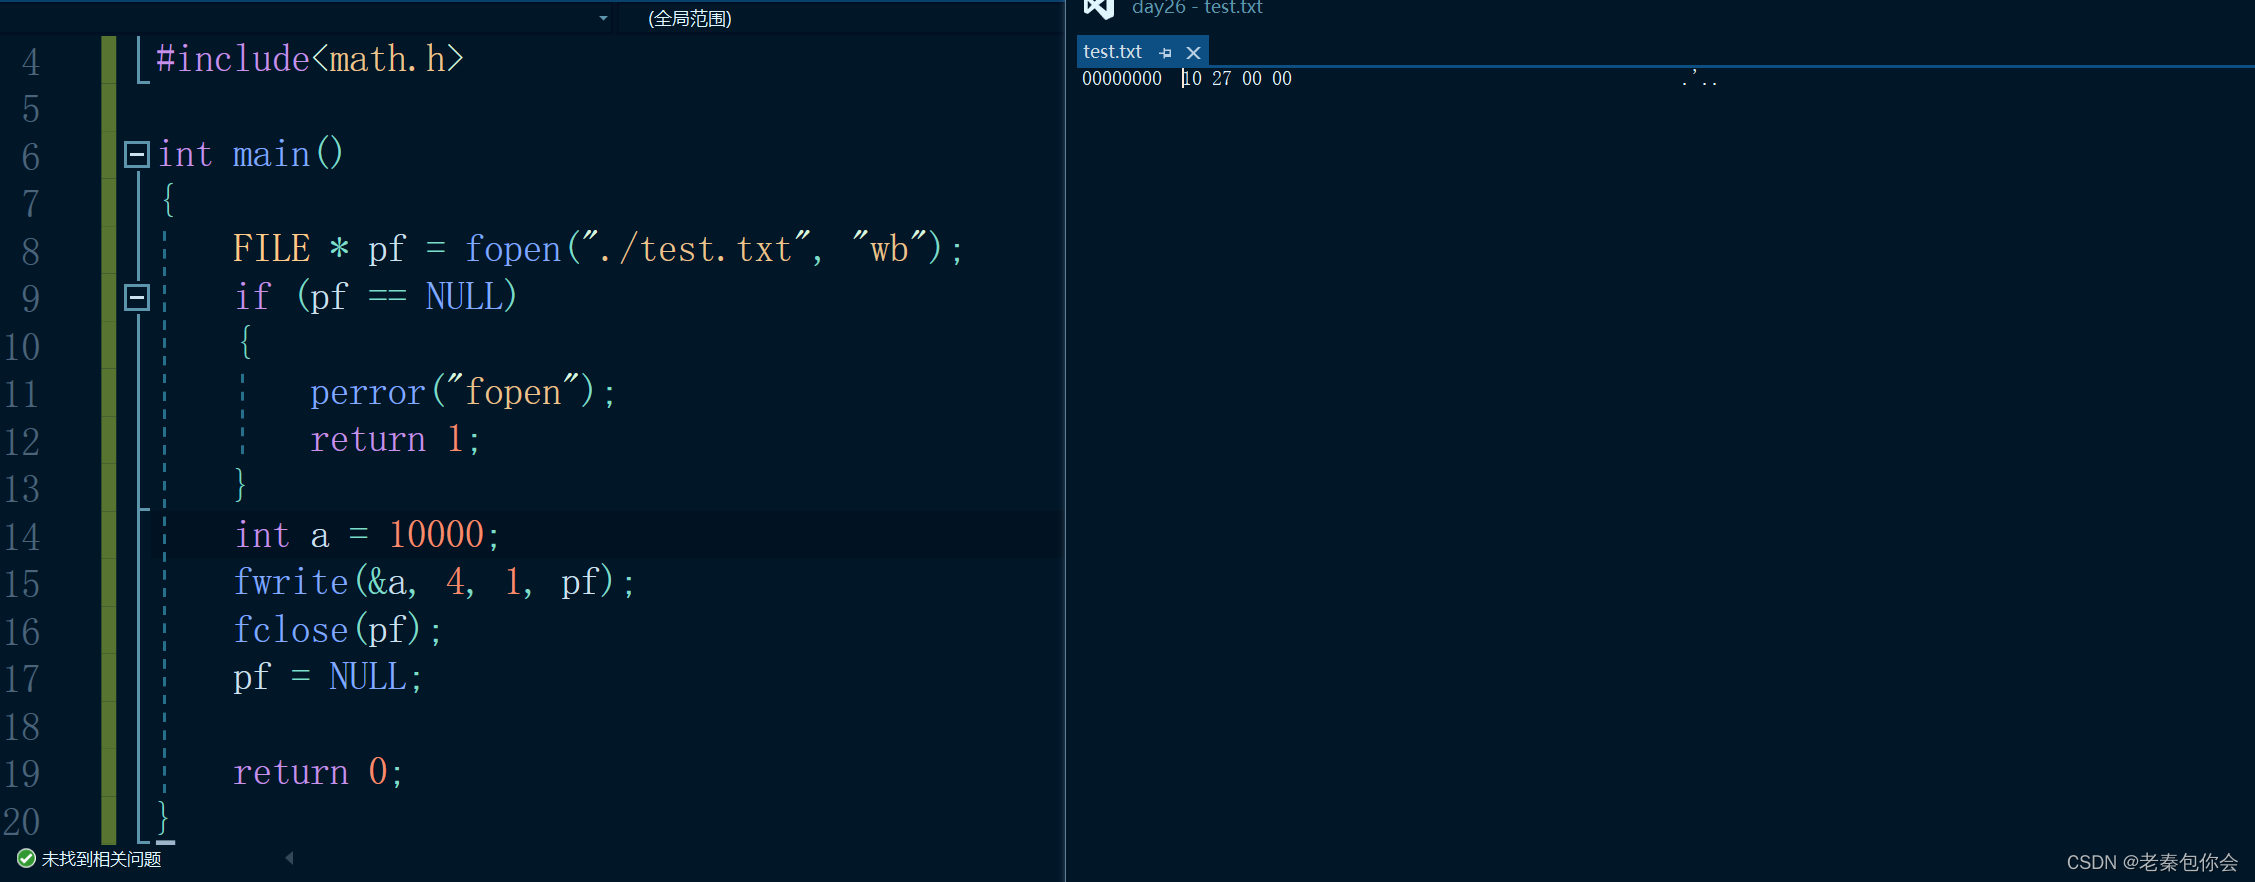Screen dimensions: 2255x882
Task: Click the perror("fopen") statement
Action: 462,392
